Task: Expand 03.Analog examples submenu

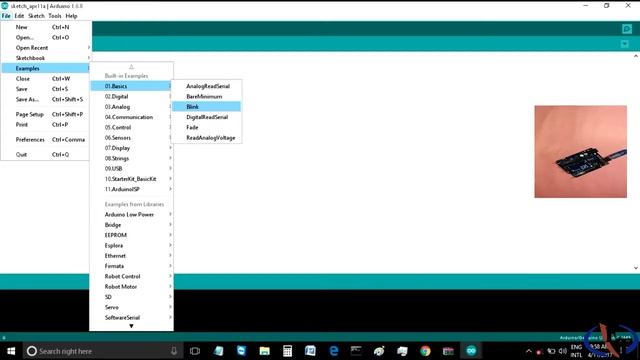Action: tap(131, 107)
